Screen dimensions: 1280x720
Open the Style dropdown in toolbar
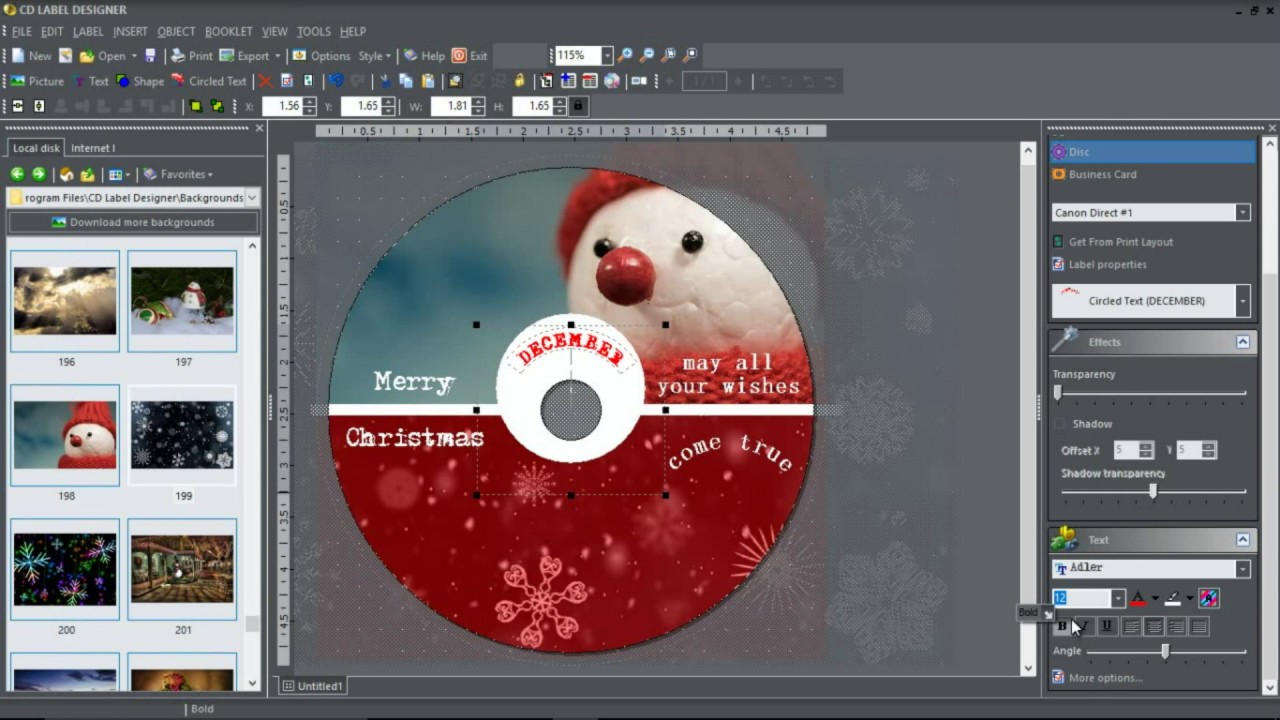374,56
